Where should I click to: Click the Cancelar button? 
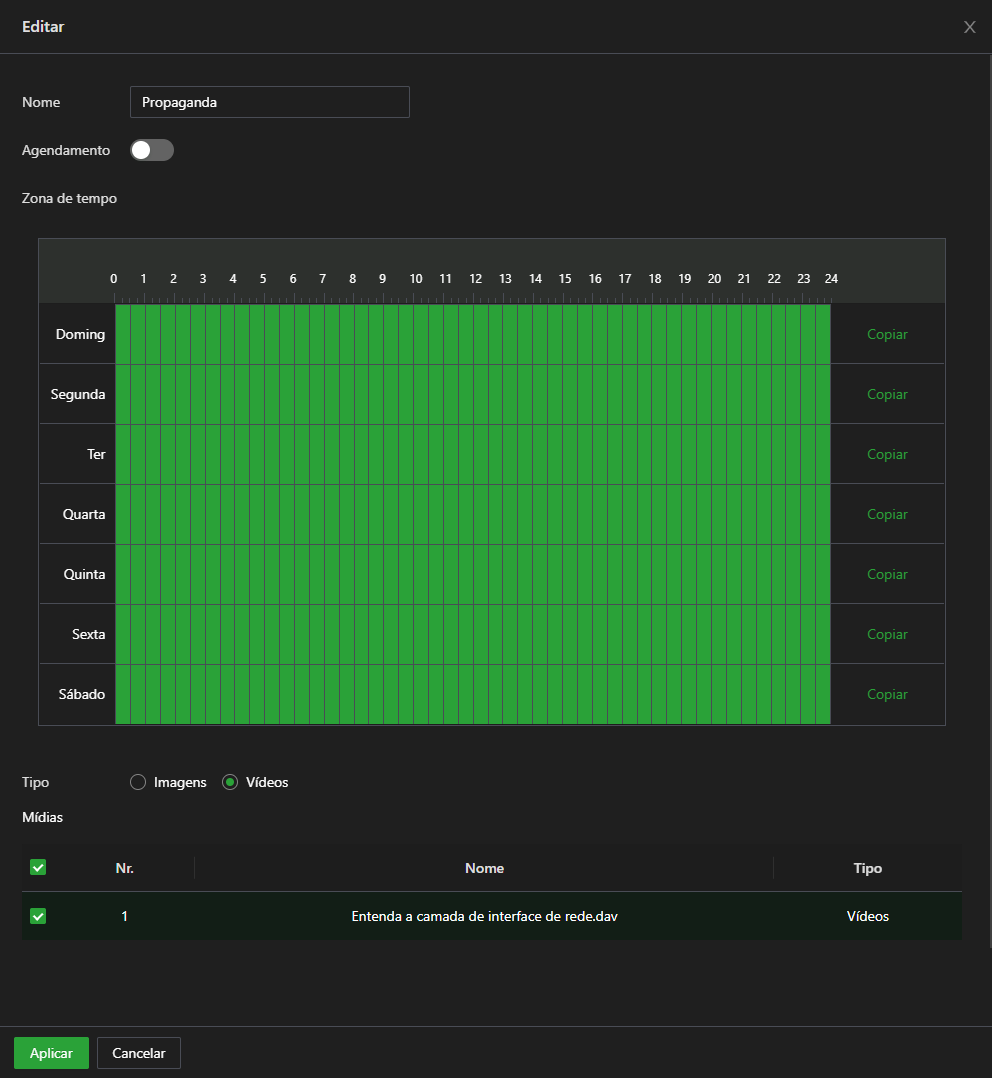coord(139,1053)
